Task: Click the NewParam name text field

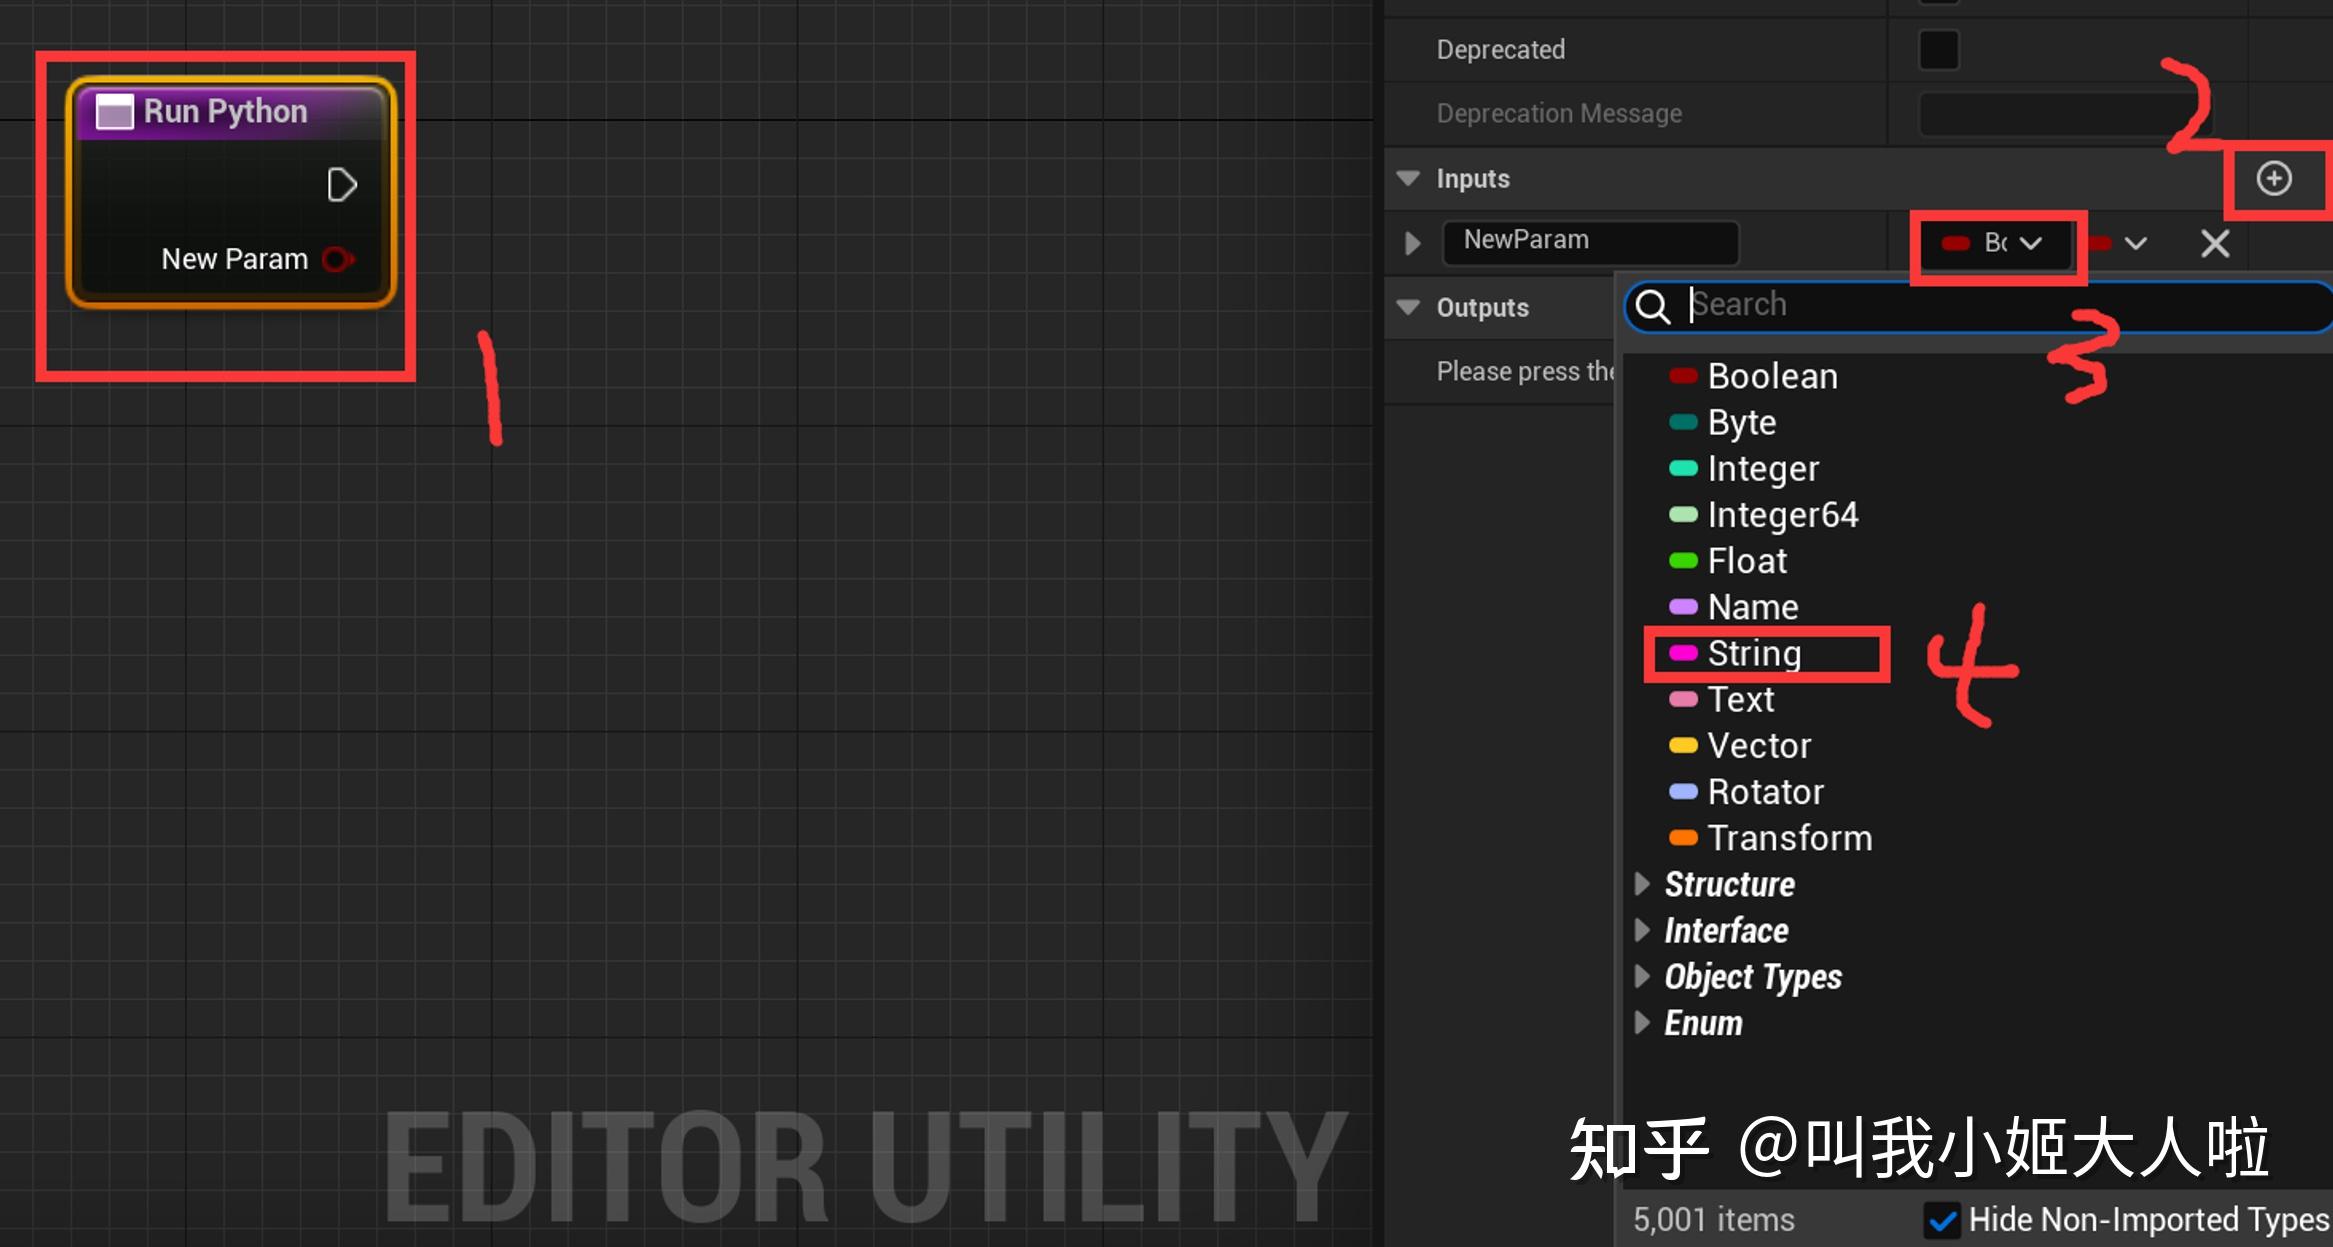Action: pyautogui.click(x=1590, y=241)
